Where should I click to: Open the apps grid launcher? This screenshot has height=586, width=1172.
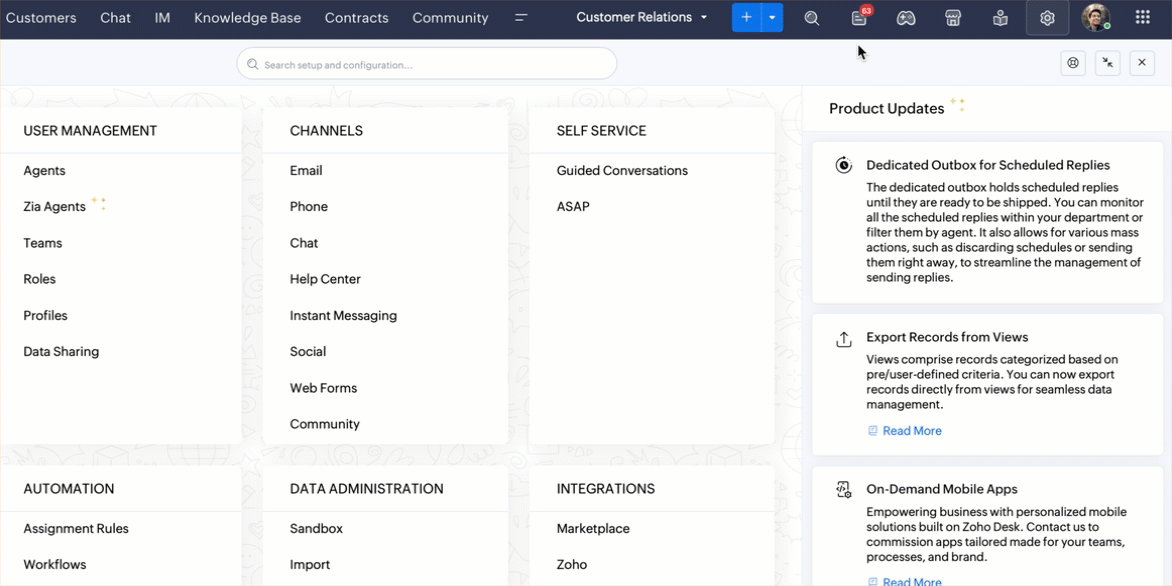1142,18
